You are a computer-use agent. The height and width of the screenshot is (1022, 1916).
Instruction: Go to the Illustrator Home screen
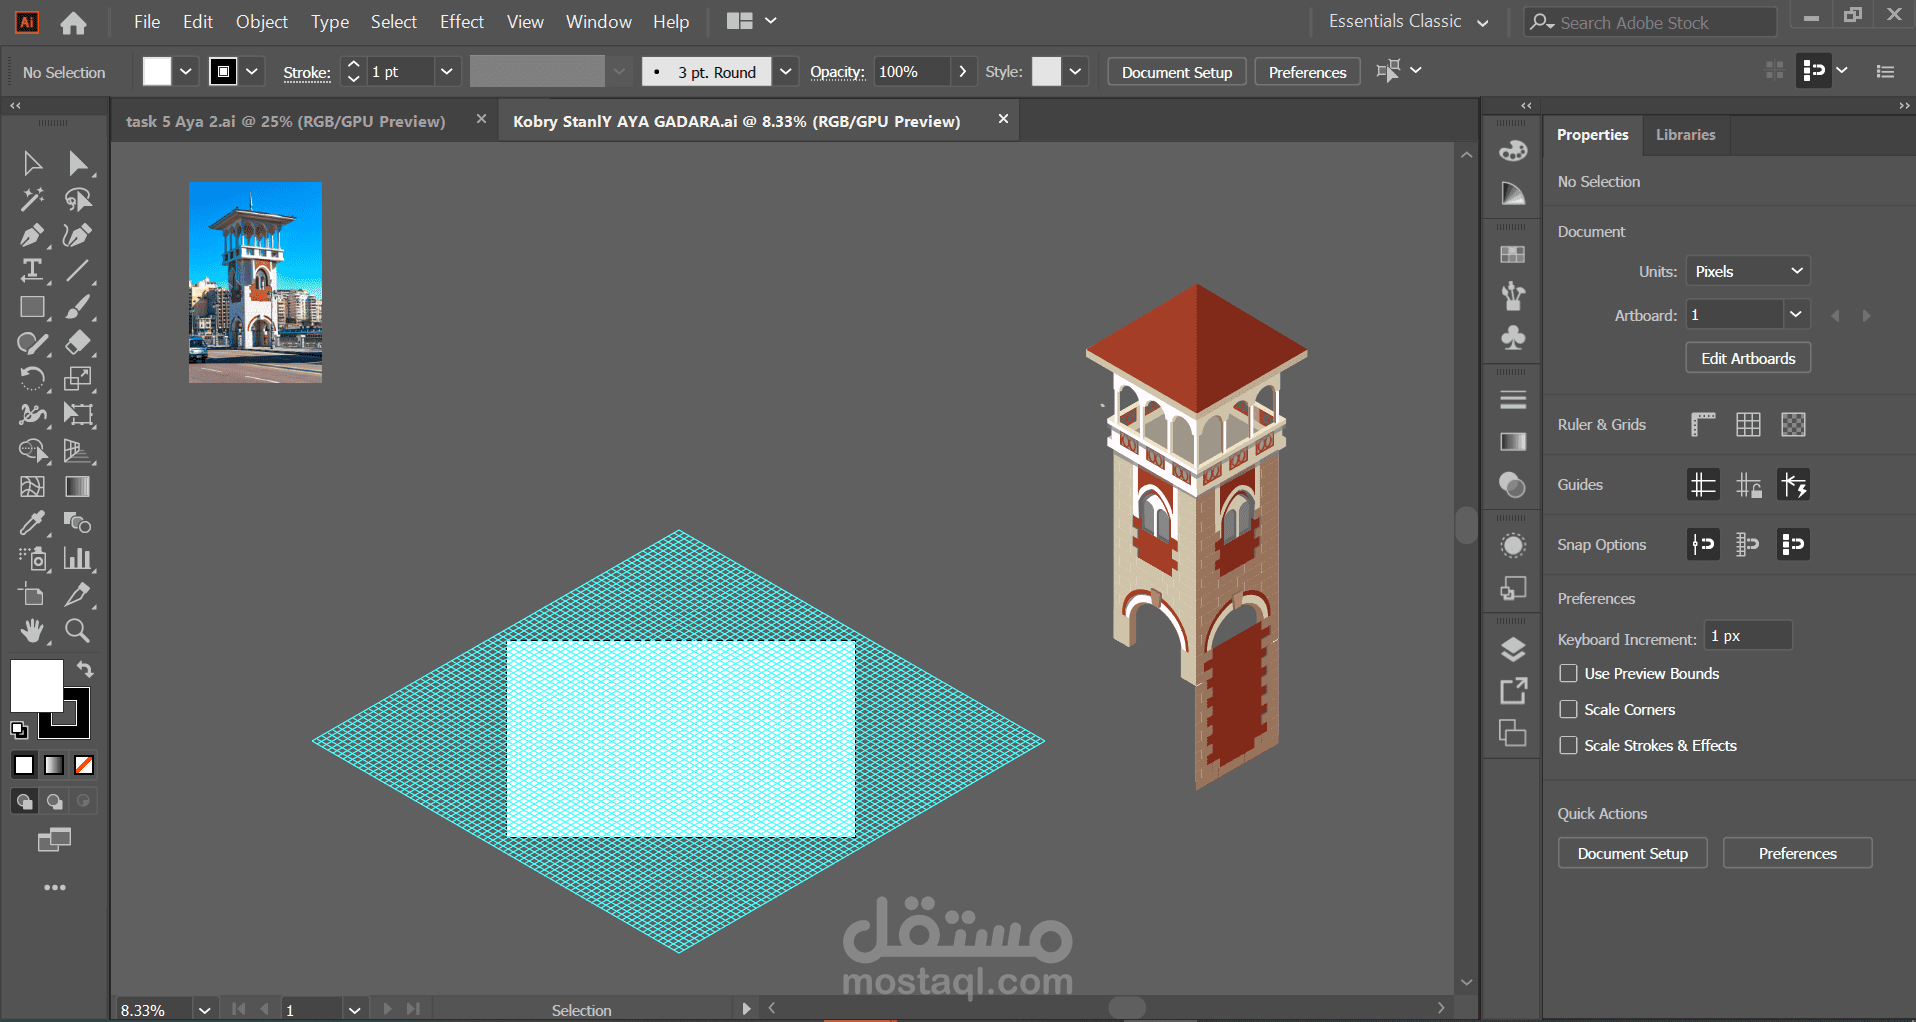click(73, 22)
